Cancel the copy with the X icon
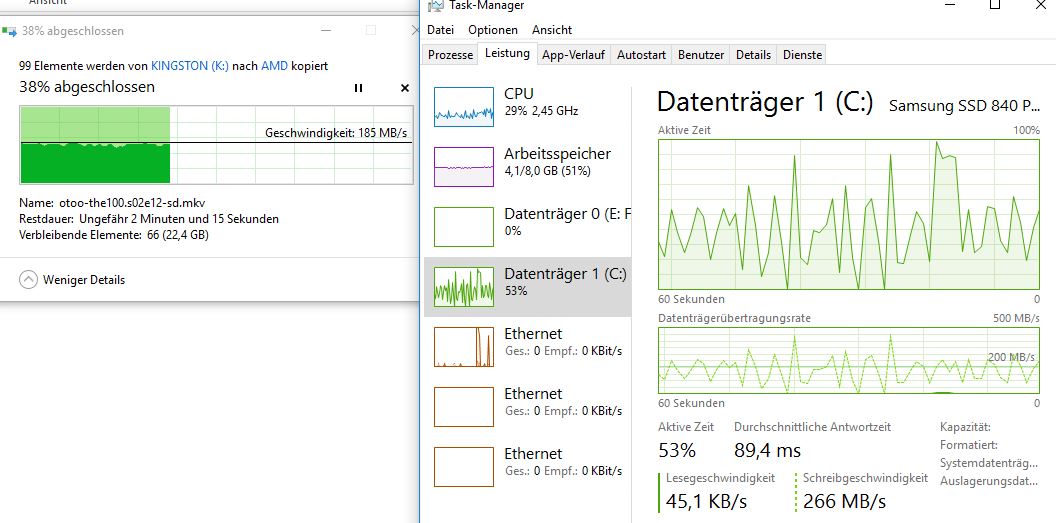Image resolution: width=1056 pixels, height=523 pixels. [x=405, y=88]
